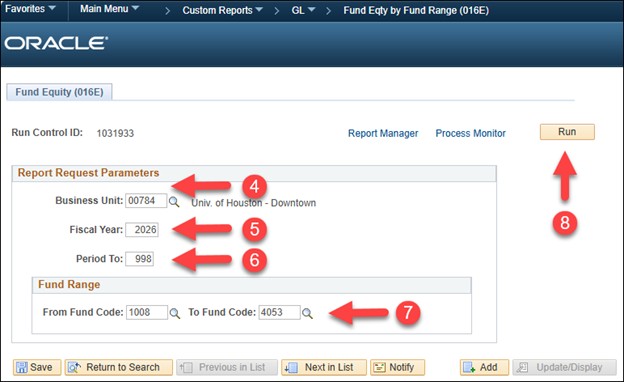624x382 pixels.
Task: Click 'Univ. of Houston - Downtown' description text
Action: [254, 203]
